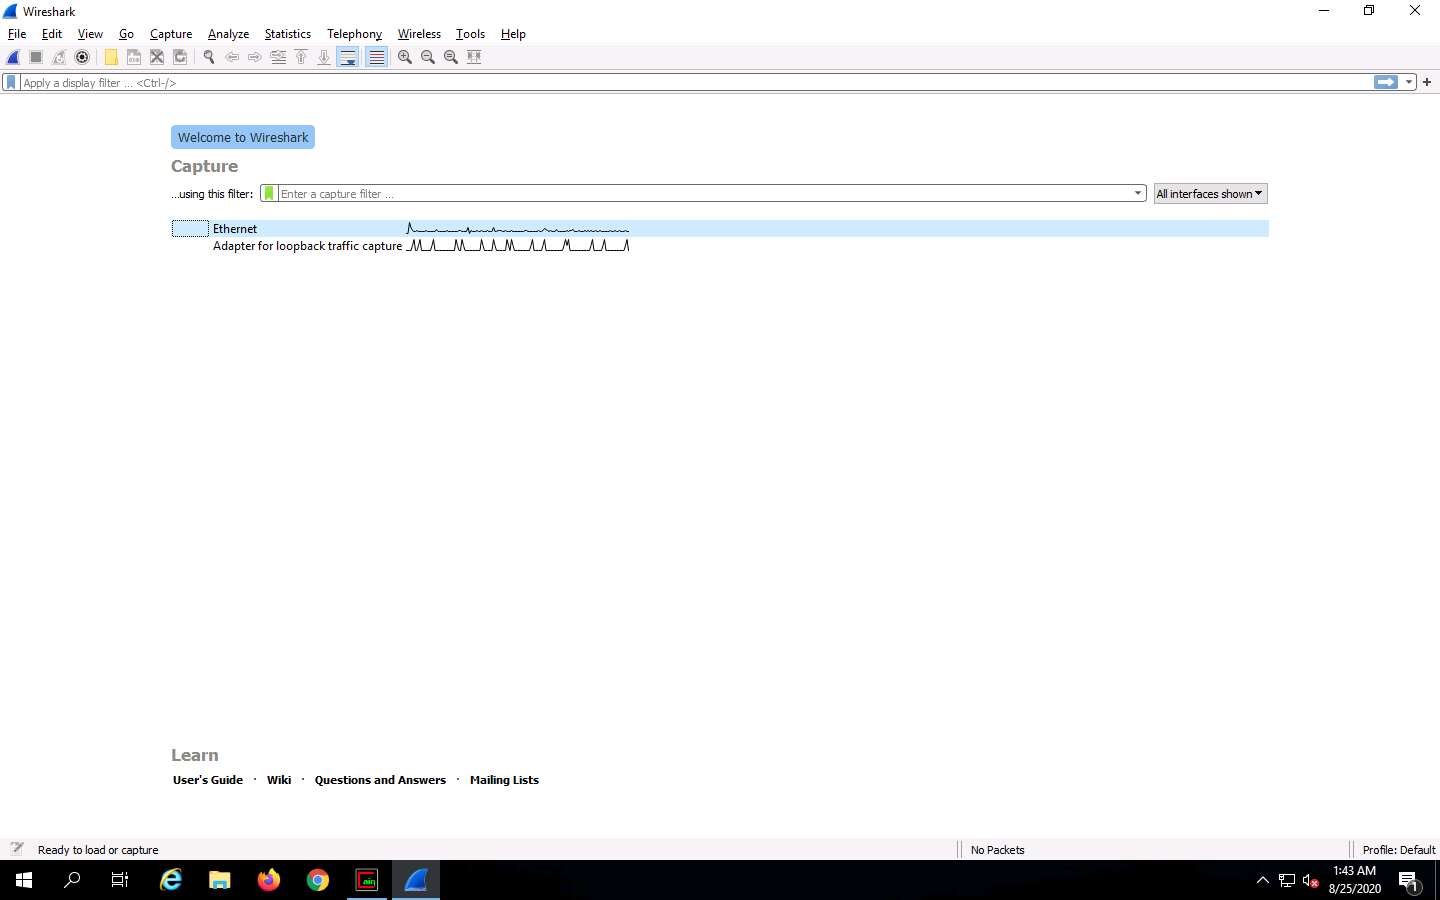Go to previous packet arrow icon
This screenshot has width=1440, height=900.
(232, 57)
